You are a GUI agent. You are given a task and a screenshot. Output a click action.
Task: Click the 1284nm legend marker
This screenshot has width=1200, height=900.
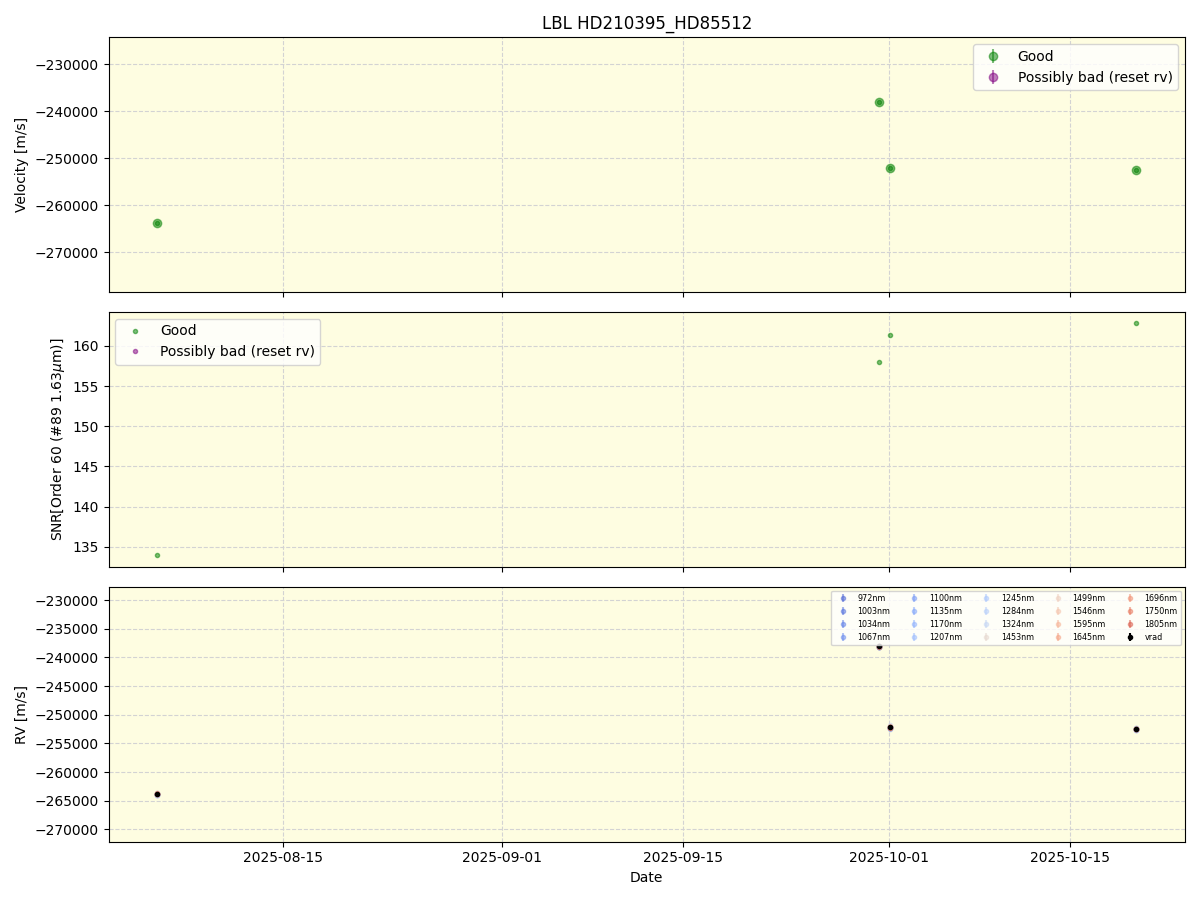(x=986, y=611)
